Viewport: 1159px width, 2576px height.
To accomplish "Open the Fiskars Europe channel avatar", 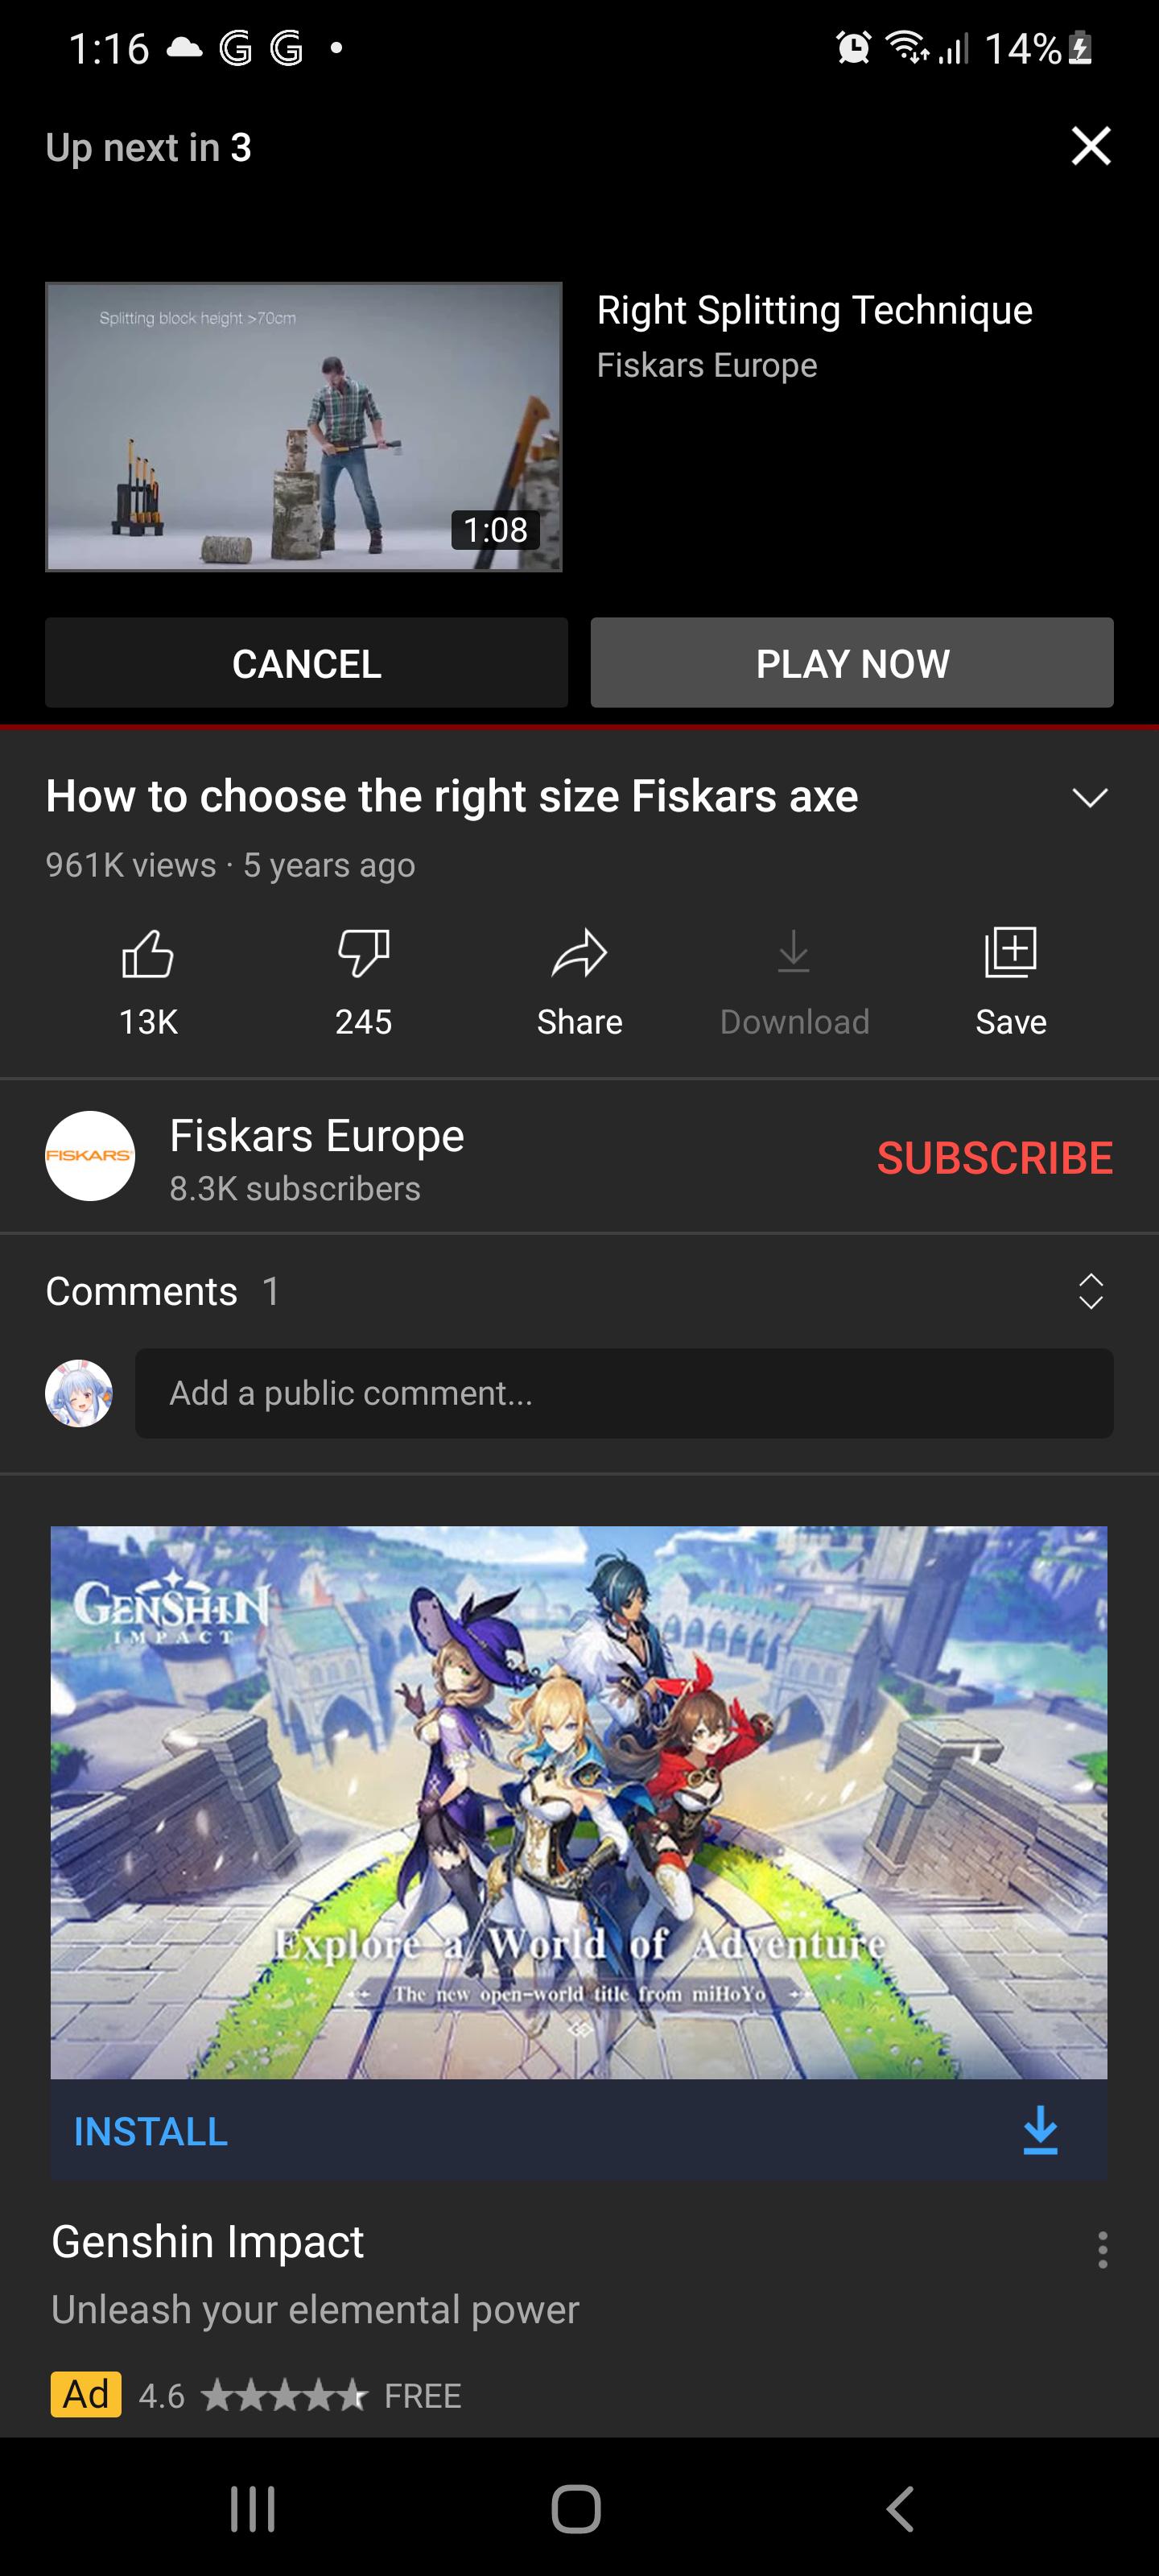I will pyautogui.click(x=90, y=1156).
